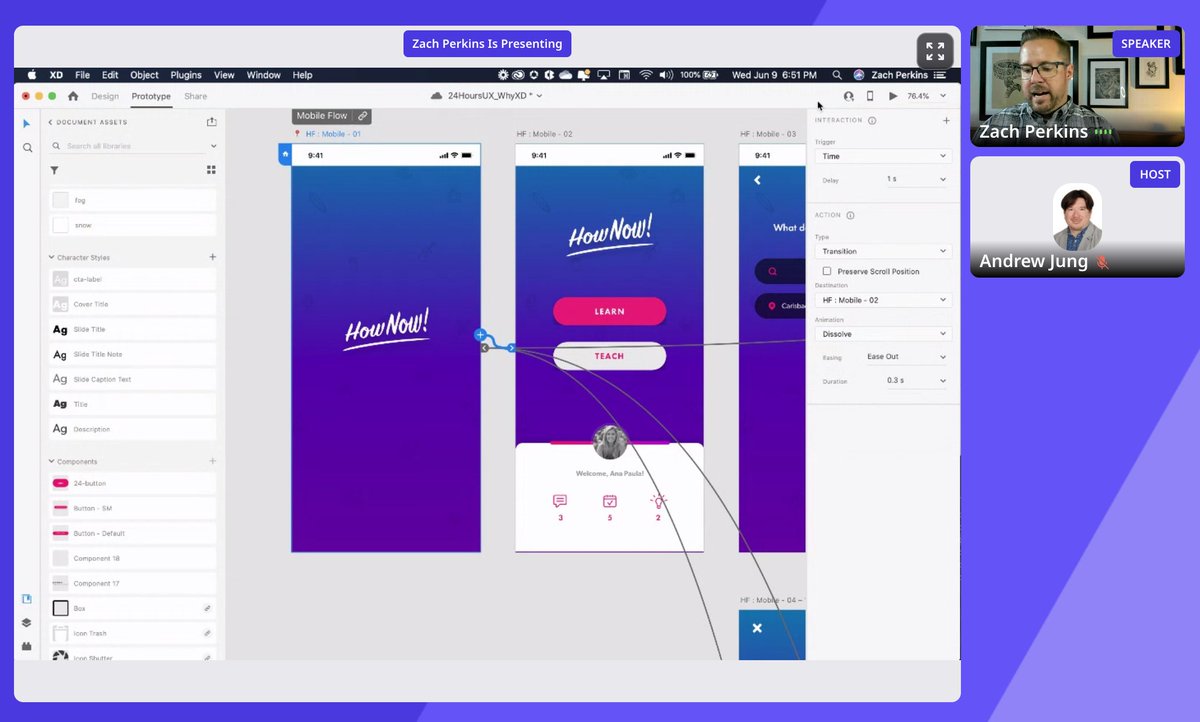The width and height of the screenshot is (1200, 722).
Task: Click the export icon atop Document Assets panel
Action: (x=211, y=121)
